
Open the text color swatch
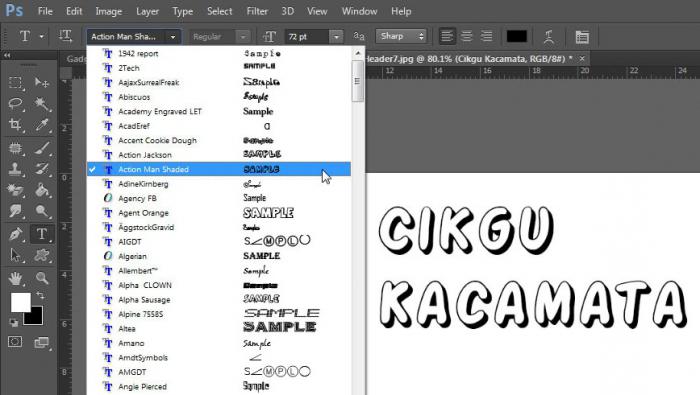coord(517,36)
